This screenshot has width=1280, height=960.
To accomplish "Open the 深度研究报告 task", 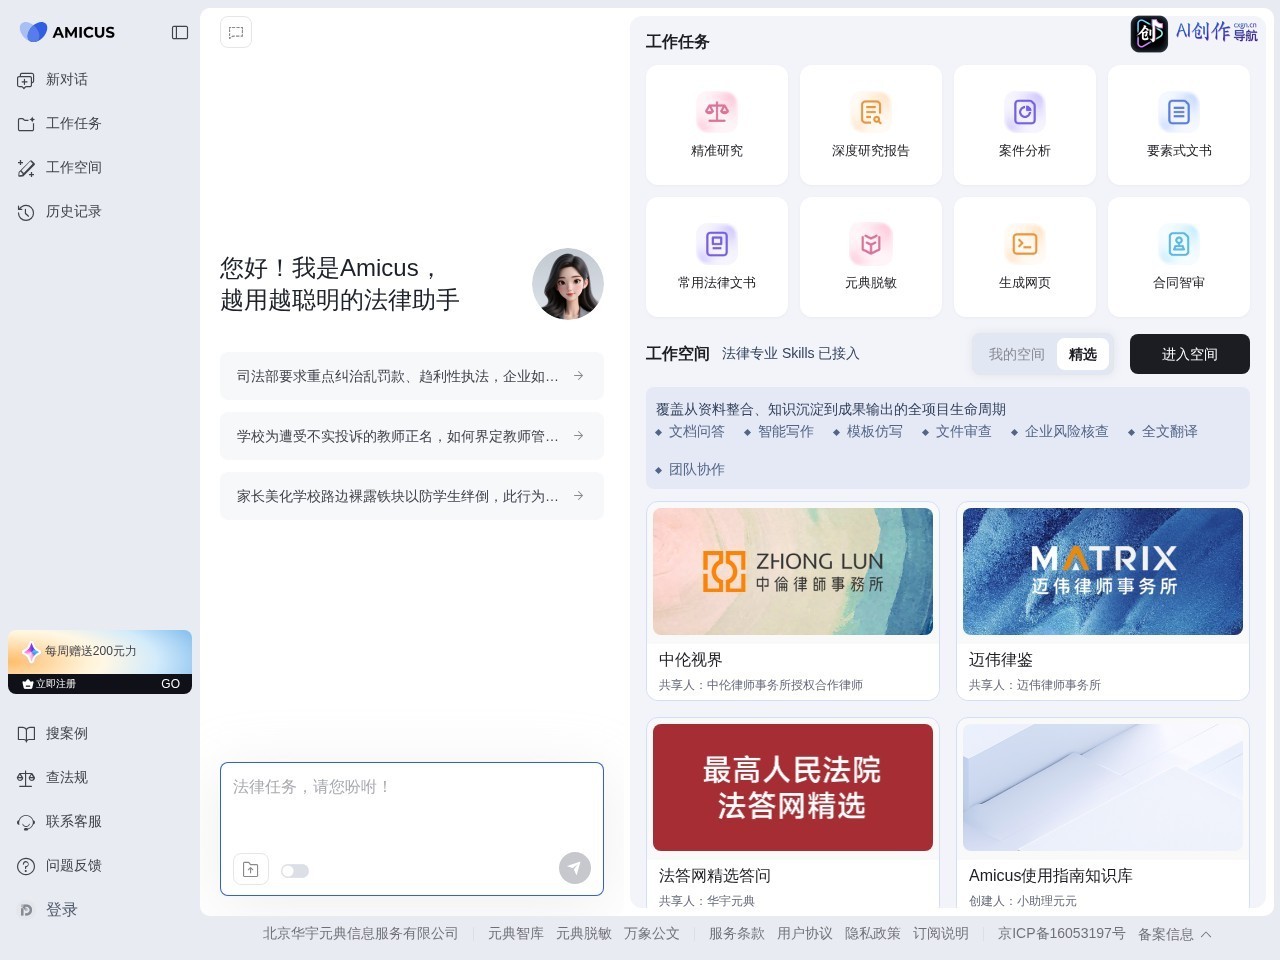I will click(x=871, y=125).
